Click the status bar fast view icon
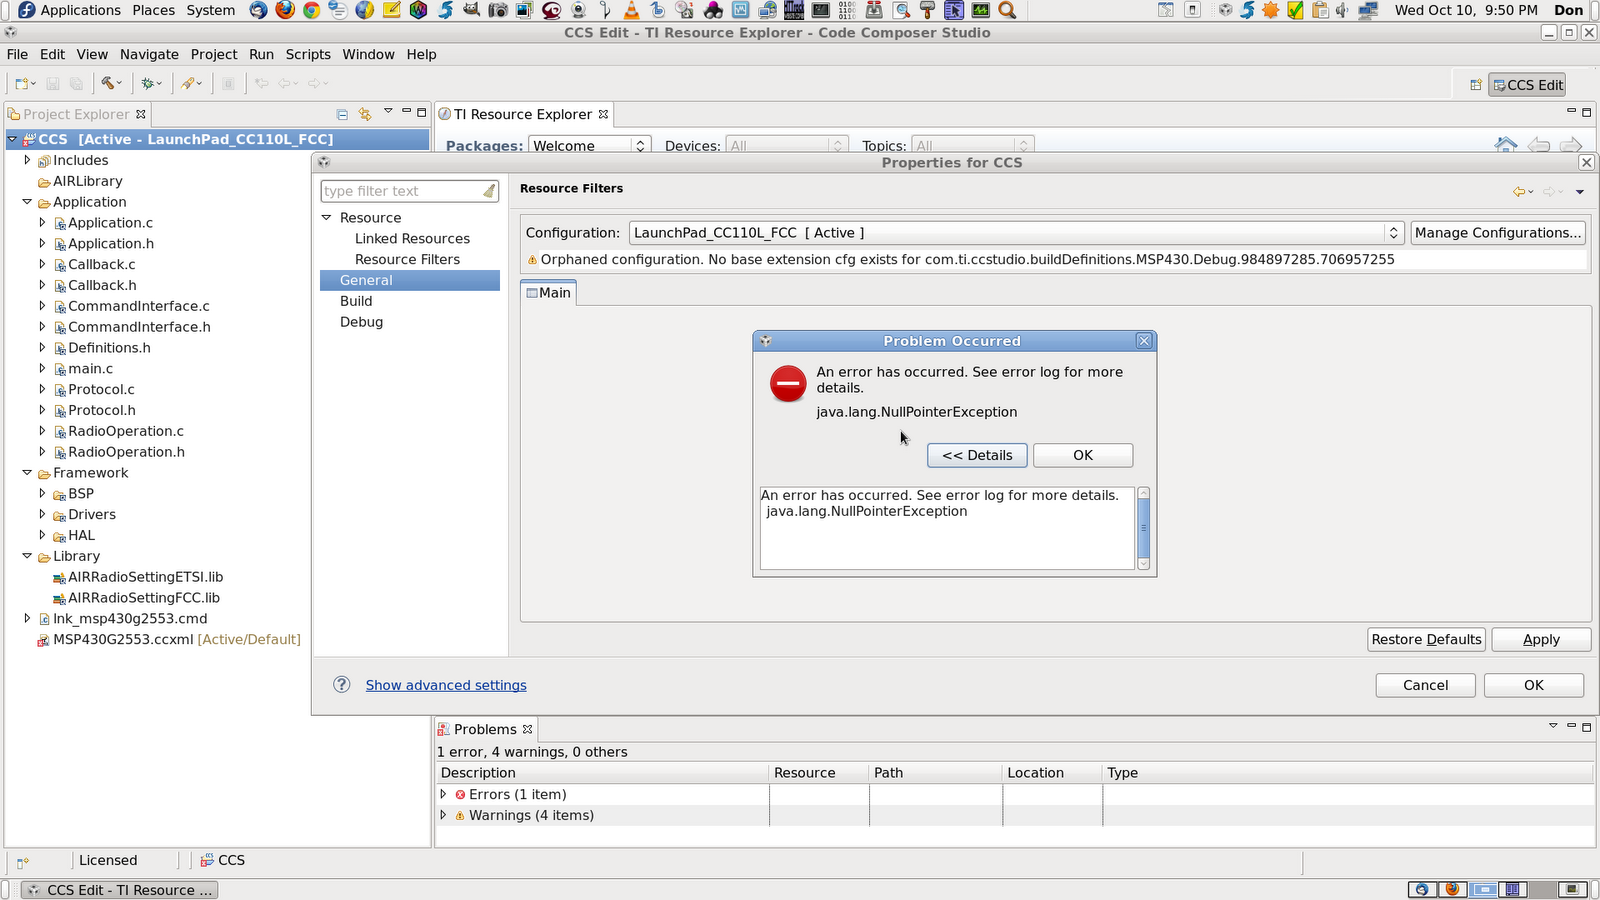 23,861
